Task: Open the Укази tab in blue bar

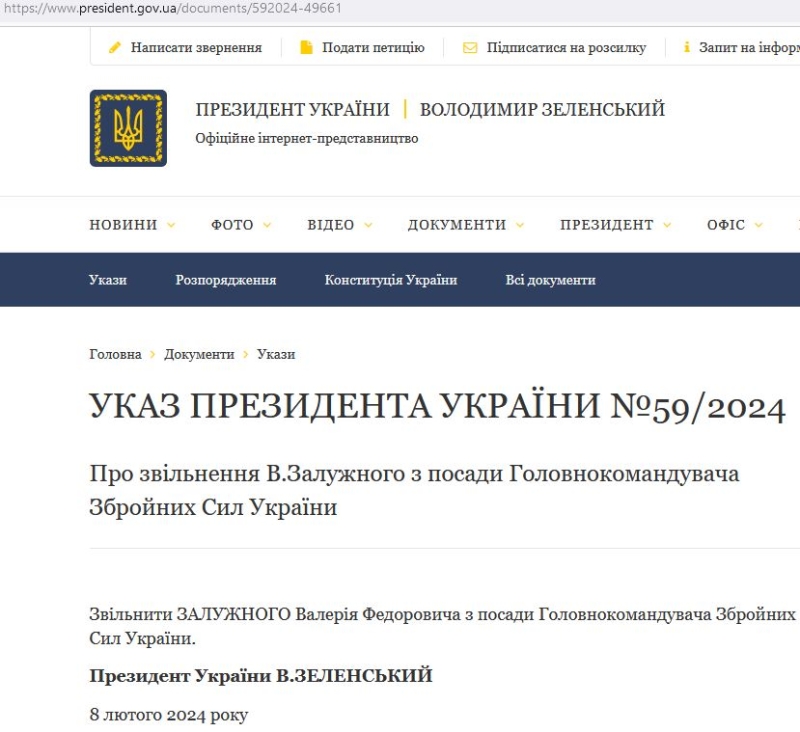Action: point(108,280)
